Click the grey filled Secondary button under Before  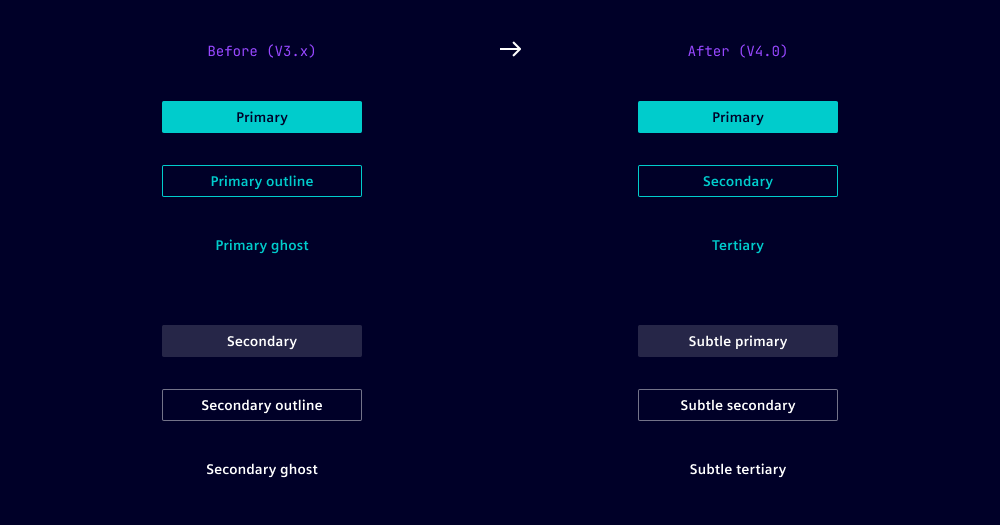point(262,341)
